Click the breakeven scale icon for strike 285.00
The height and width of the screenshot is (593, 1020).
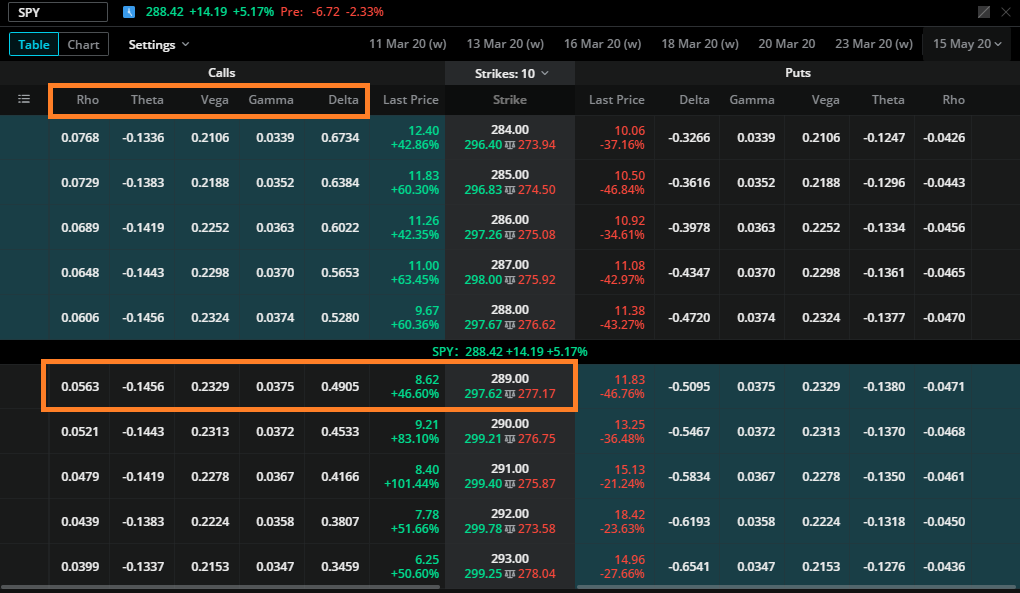[510, 190]
